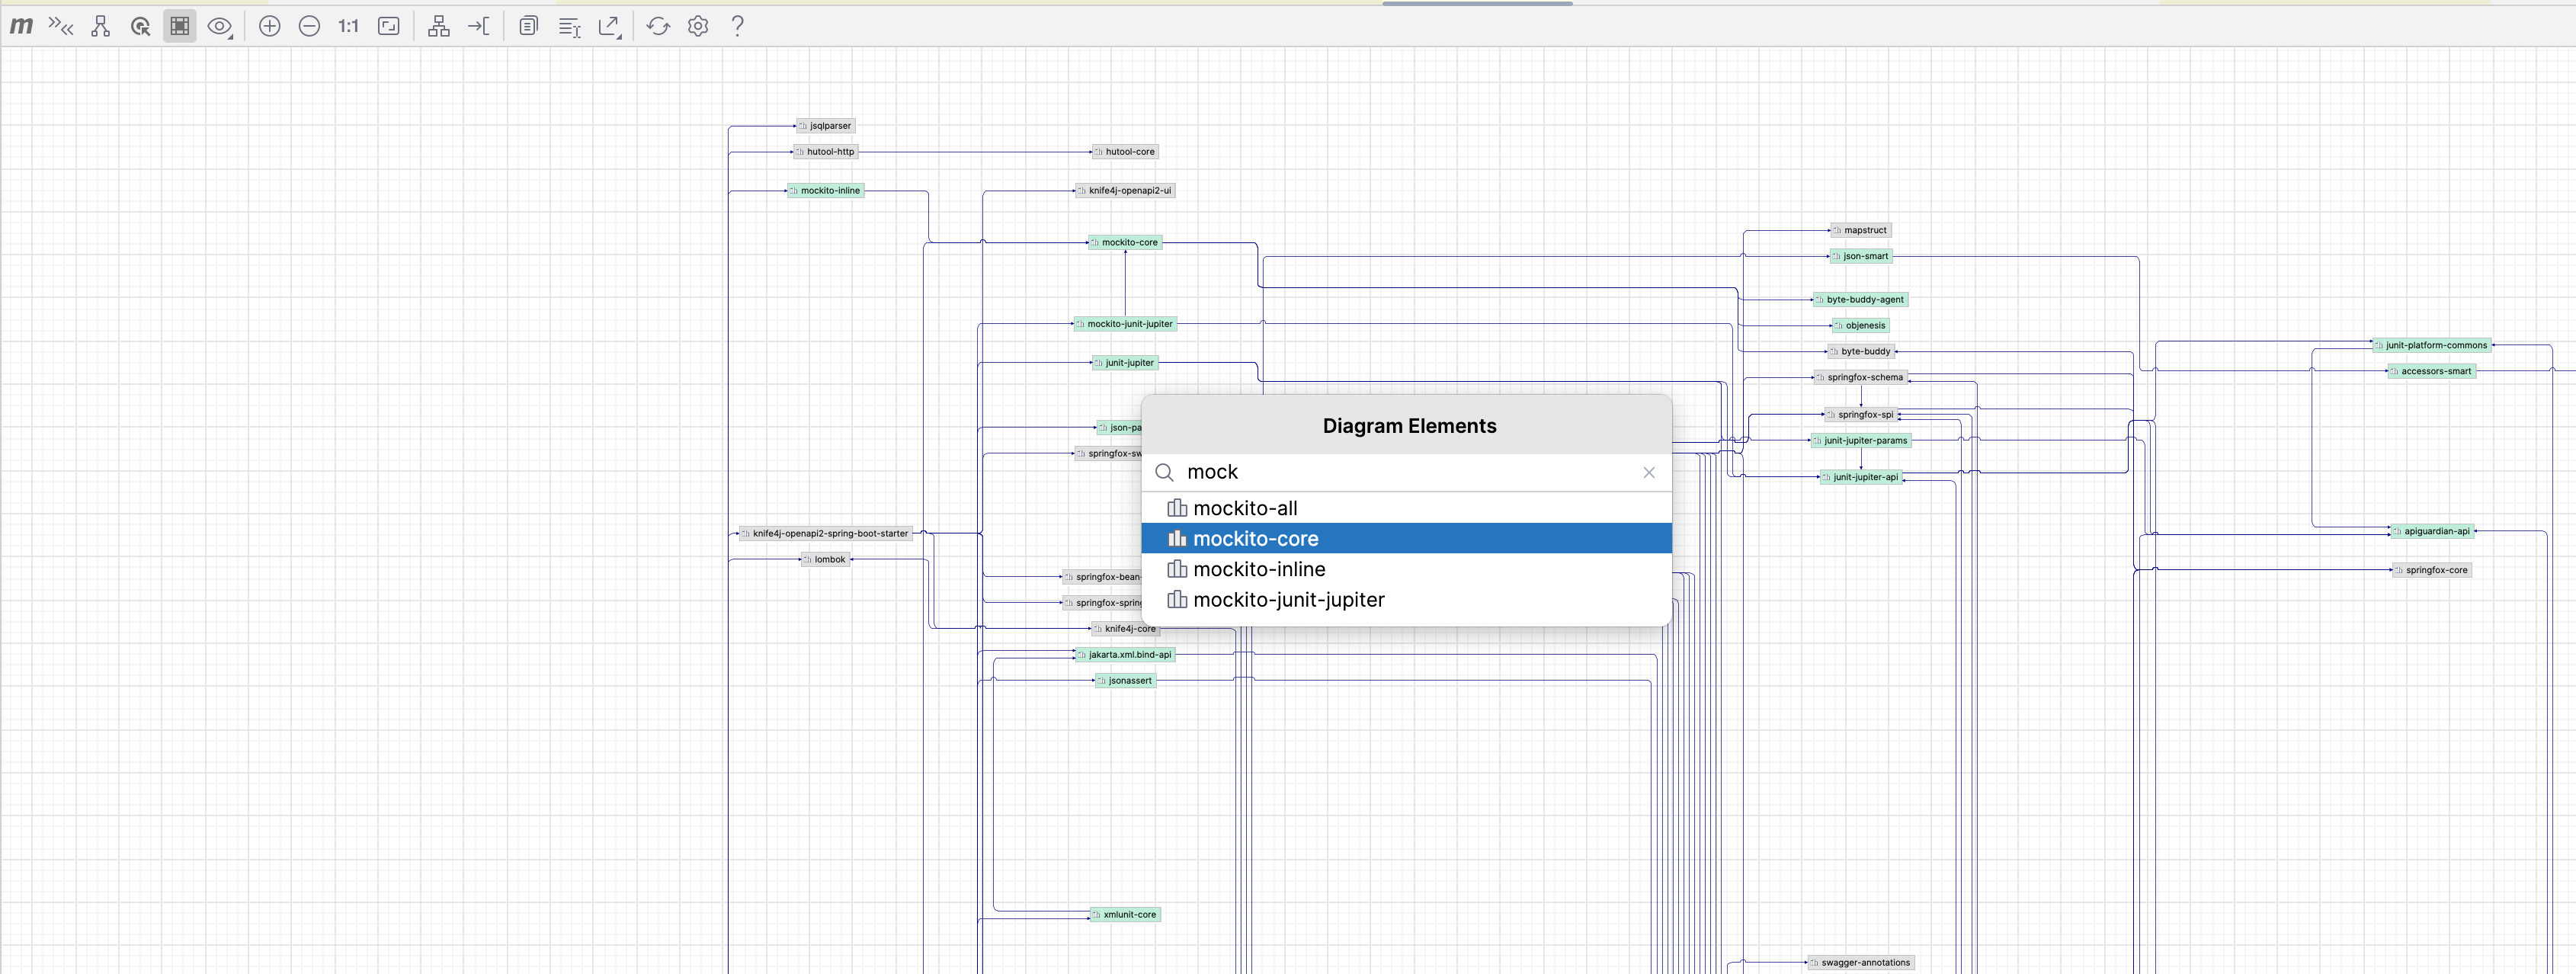Open diagram settings gear
Screen dimensions: 2576x974
coord(698,26)
